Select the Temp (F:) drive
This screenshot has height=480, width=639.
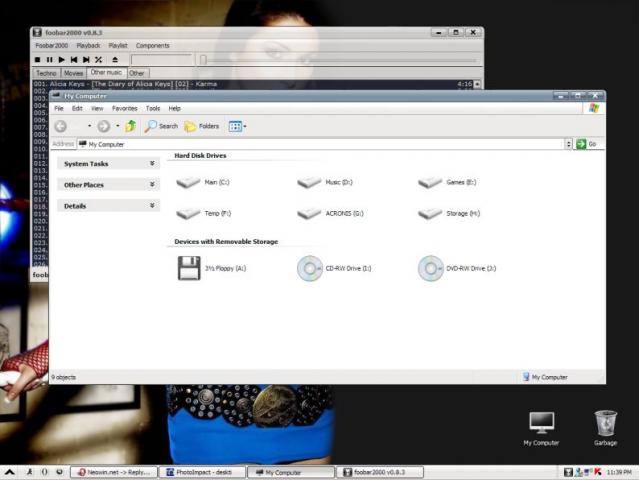tap(203, 214)
